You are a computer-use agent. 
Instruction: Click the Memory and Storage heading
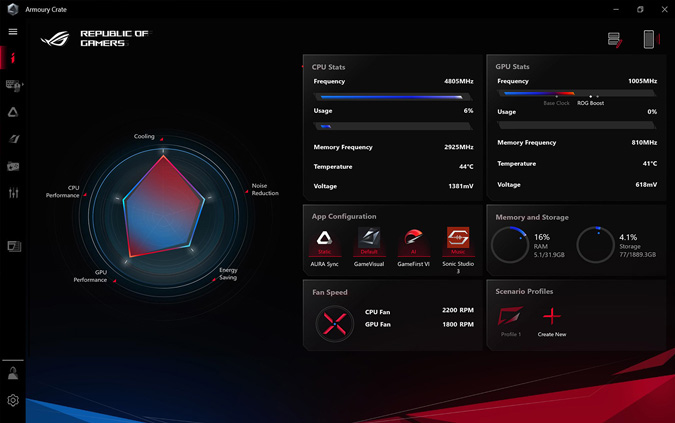click(532, 217)
